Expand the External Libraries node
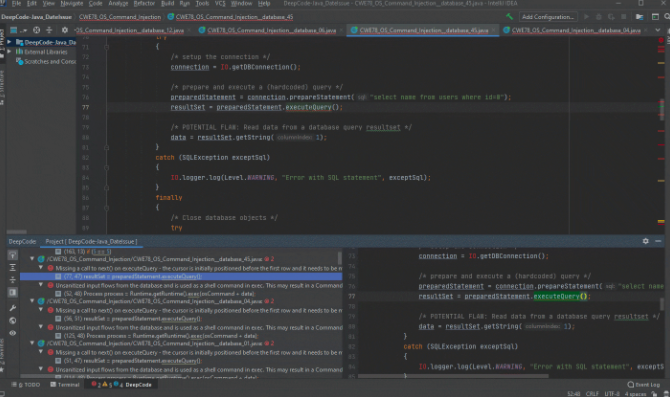The image size is (670, 397). 9,52
